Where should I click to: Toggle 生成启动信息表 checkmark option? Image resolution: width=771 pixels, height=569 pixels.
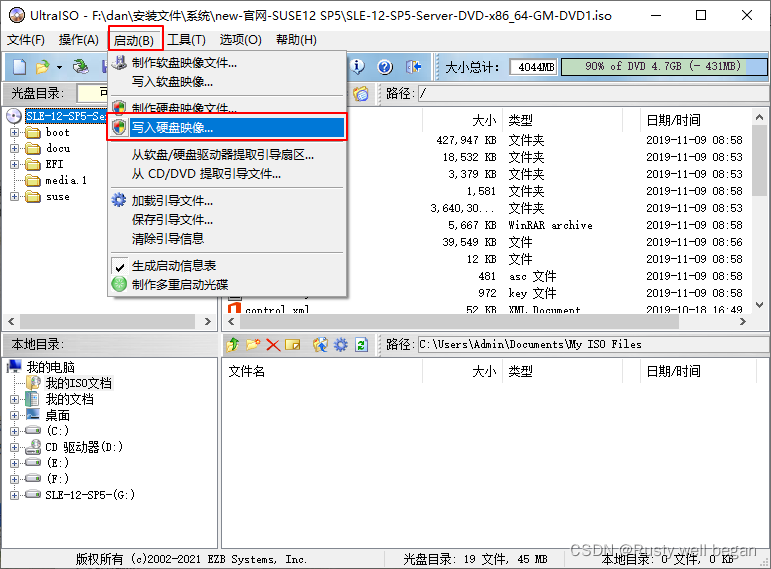(174, 266)
